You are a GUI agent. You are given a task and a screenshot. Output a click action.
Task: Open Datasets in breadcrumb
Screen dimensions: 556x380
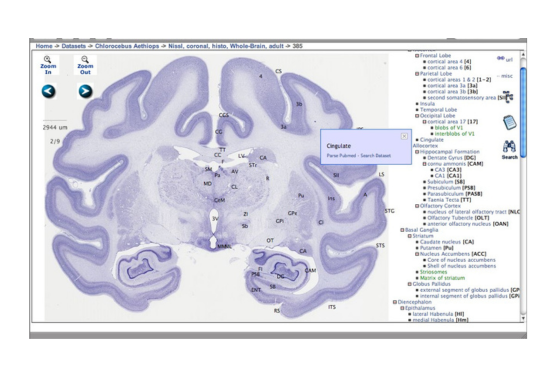[x=73, y=46]
